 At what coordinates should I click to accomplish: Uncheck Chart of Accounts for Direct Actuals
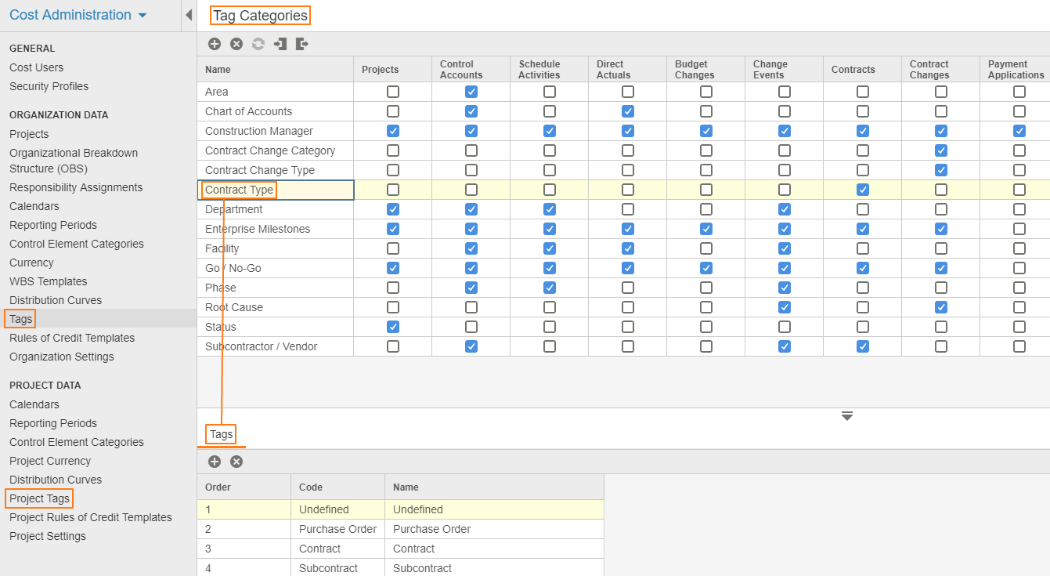[627, 111]
